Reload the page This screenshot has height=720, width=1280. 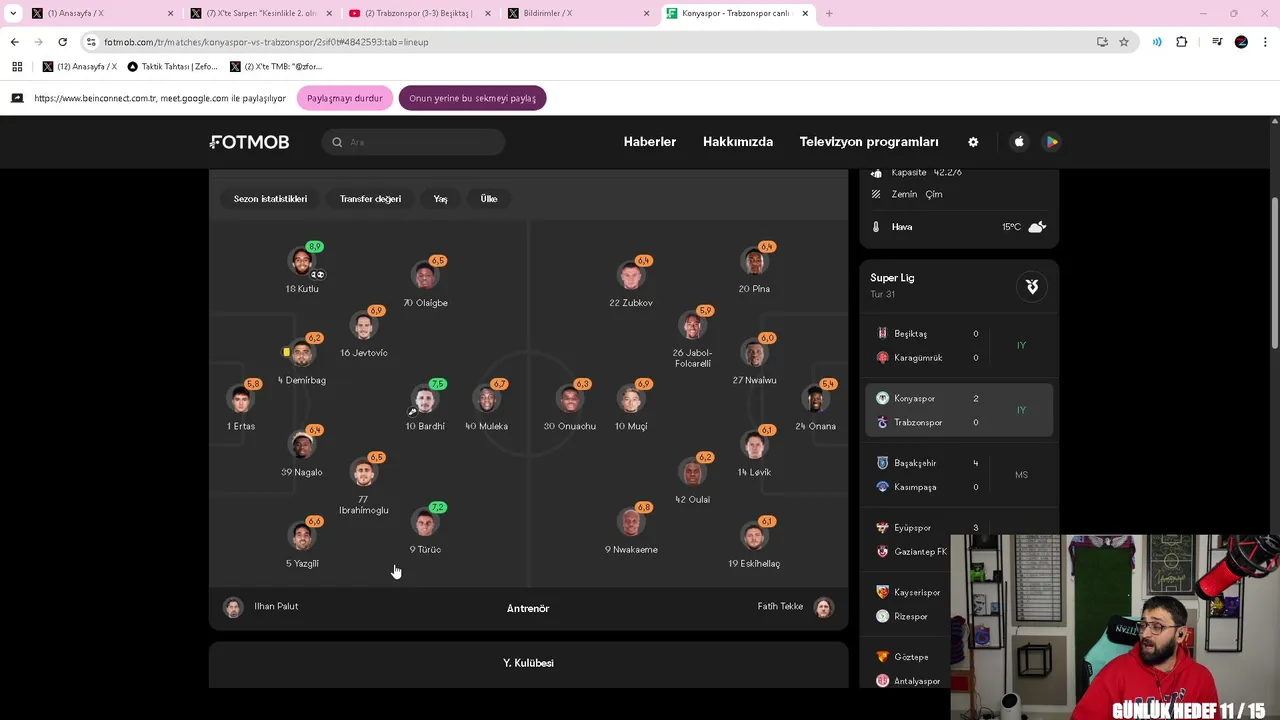(62, 42)
